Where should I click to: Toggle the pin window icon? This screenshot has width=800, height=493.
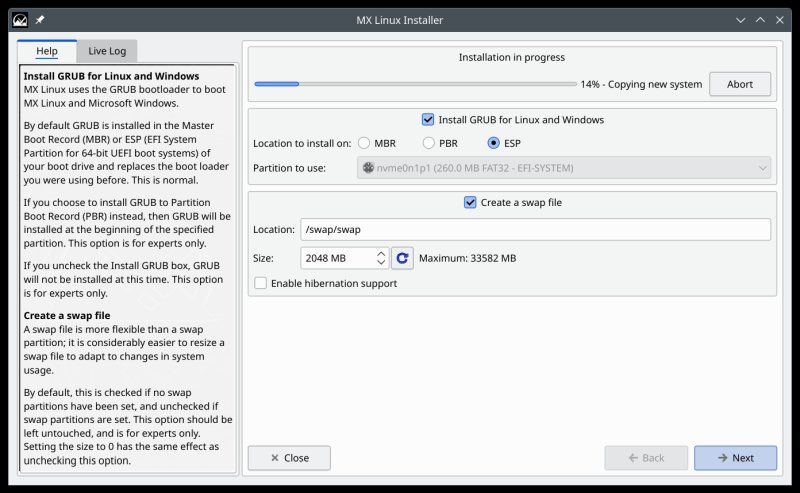(40, 20)
